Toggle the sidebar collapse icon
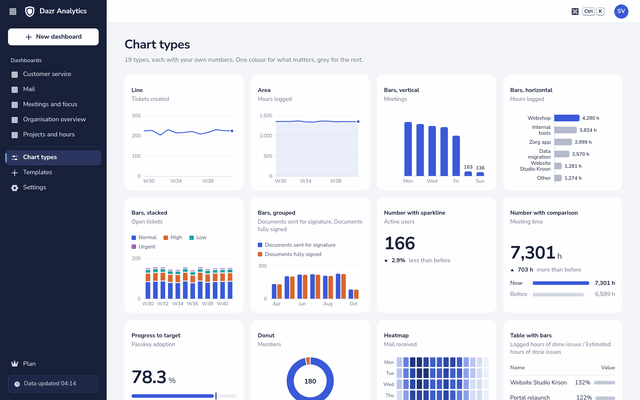 pos(13,11)
